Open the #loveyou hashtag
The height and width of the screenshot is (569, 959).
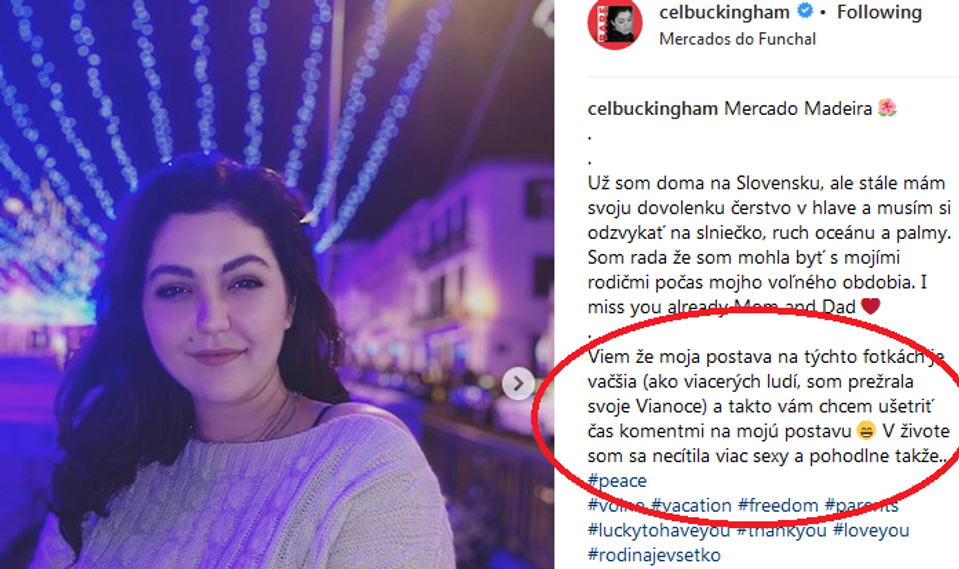(x=871, y=530)
